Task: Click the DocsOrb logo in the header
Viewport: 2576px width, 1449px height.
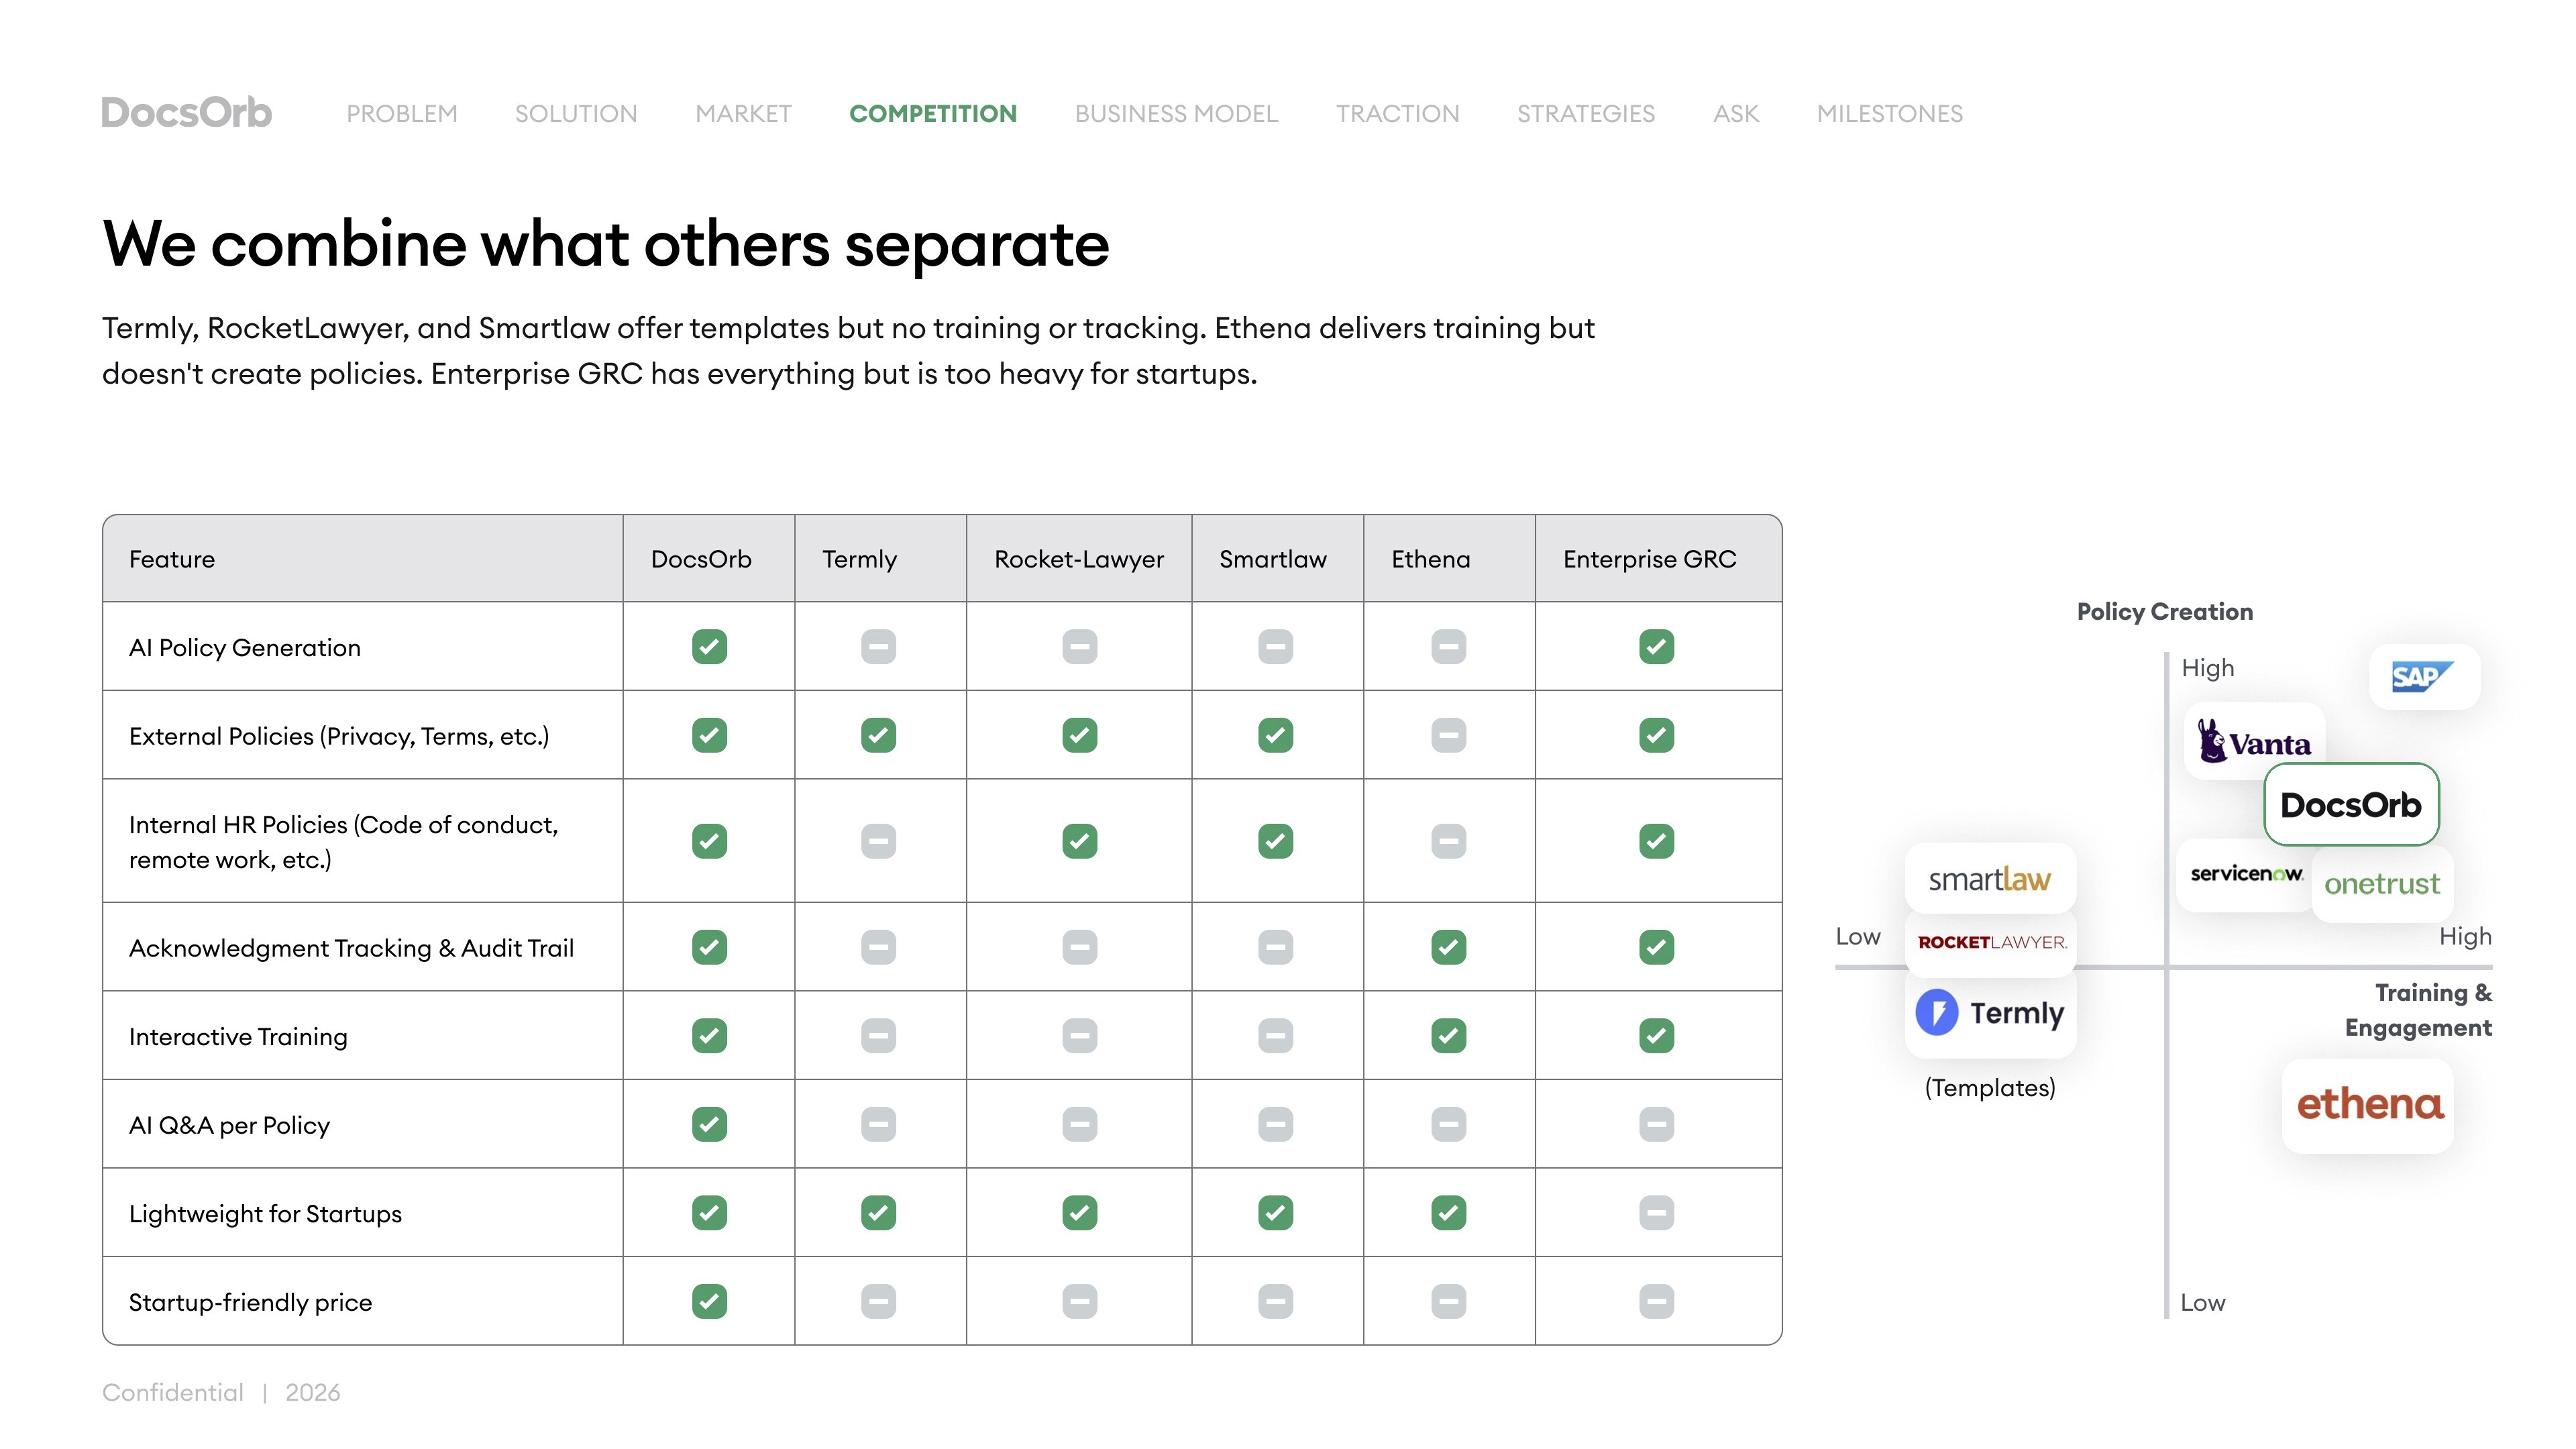Action: click(x=187, y=113)
